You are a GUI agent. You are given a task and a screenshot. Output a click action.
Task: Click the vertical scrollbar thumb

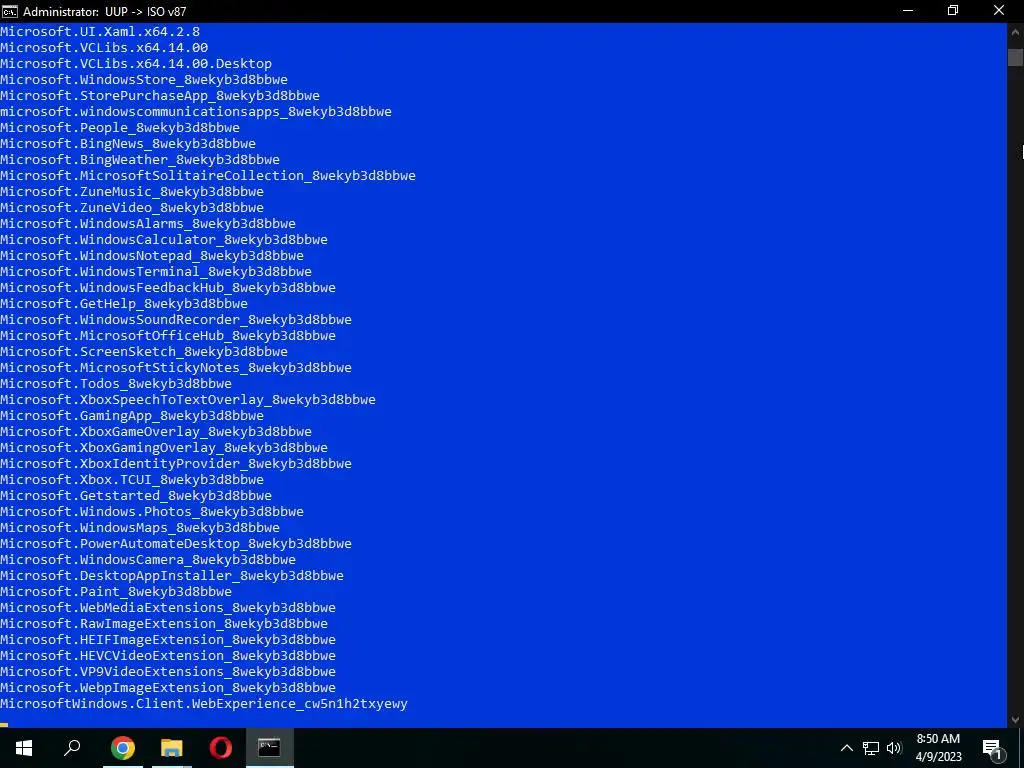click(x=1015, y=57)
